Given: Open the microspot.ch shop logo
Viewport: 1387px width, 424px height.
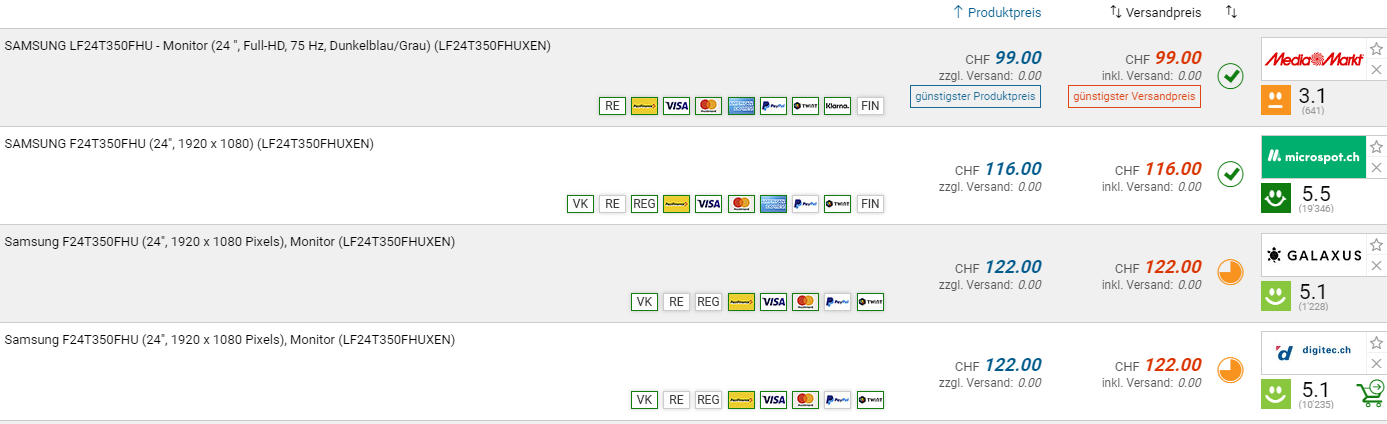Looking at the screenshot, I should (1312, 157).
